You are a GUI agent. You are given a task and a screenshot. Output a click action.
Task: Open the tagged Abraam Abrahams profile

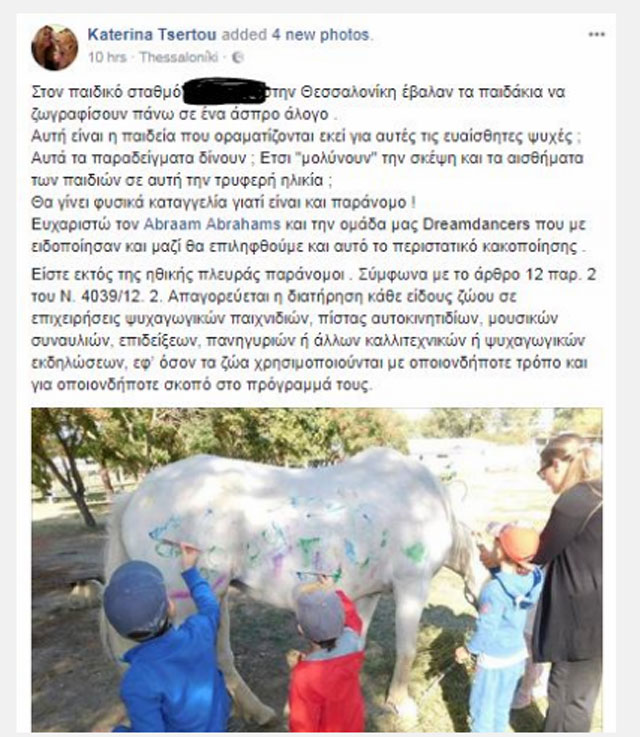point(212,224)
